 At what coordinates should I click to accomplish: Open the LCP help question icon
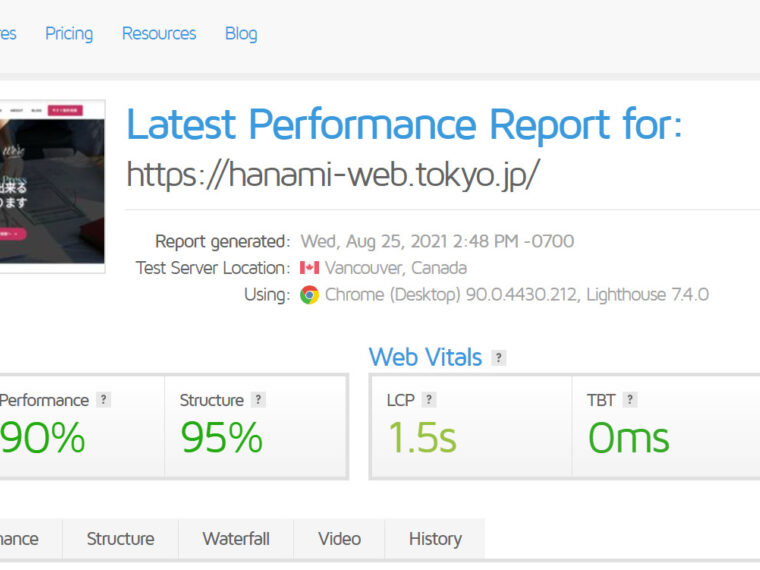[429, 400]
